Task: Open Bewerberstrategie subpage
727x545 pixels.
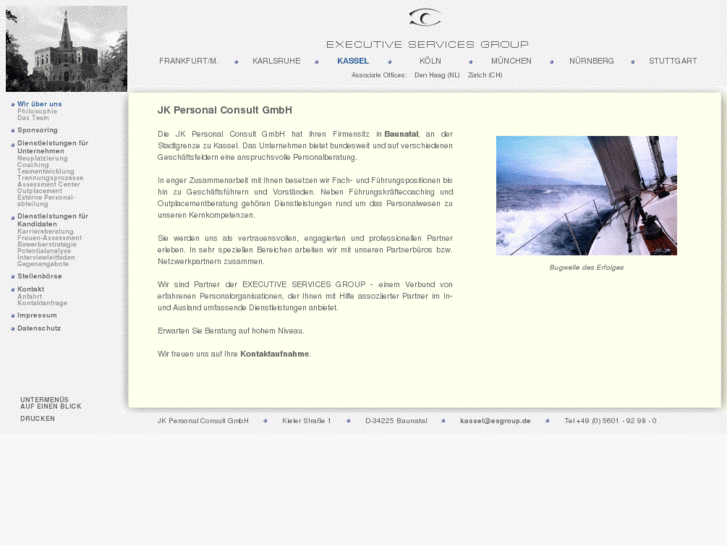Action: [47, 244]
